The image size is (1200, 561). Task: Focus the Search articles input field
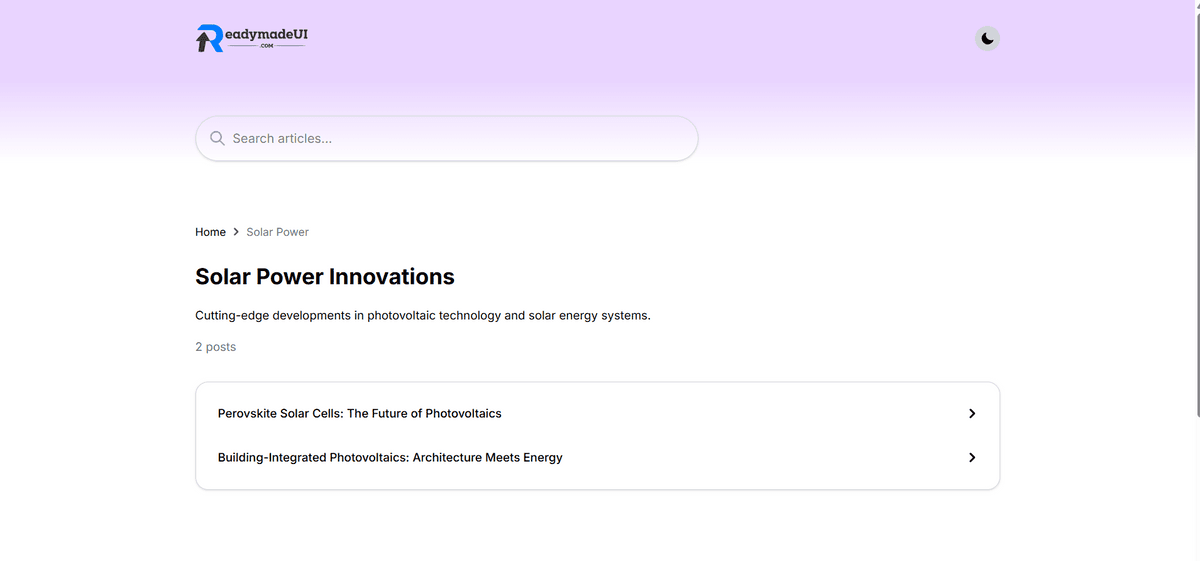(447, 138)
